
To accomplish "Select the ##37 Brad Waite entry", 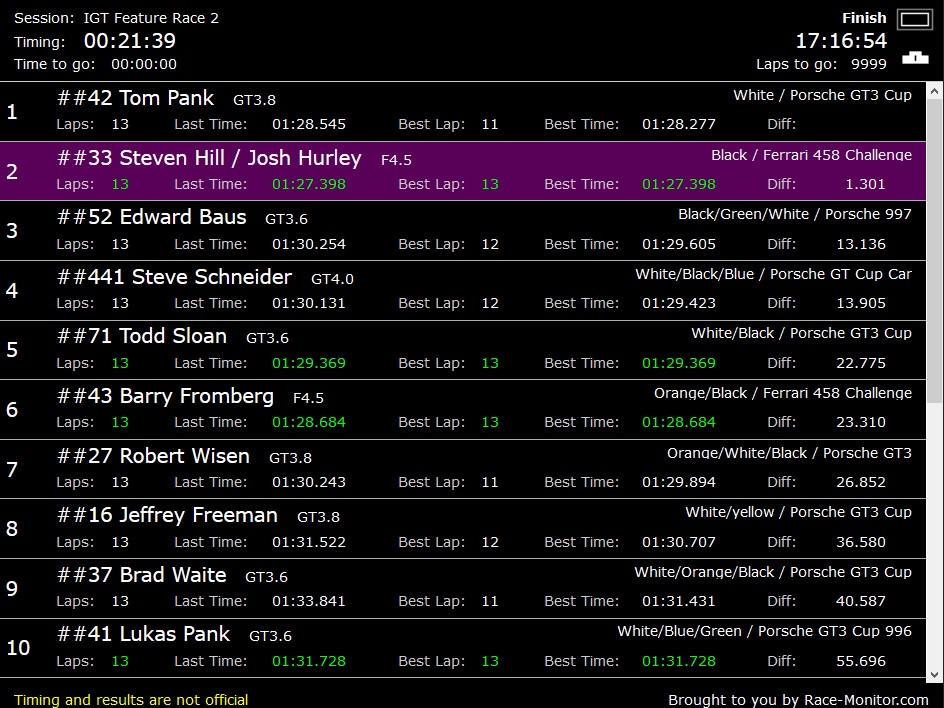I will click(x=463, y=588).
